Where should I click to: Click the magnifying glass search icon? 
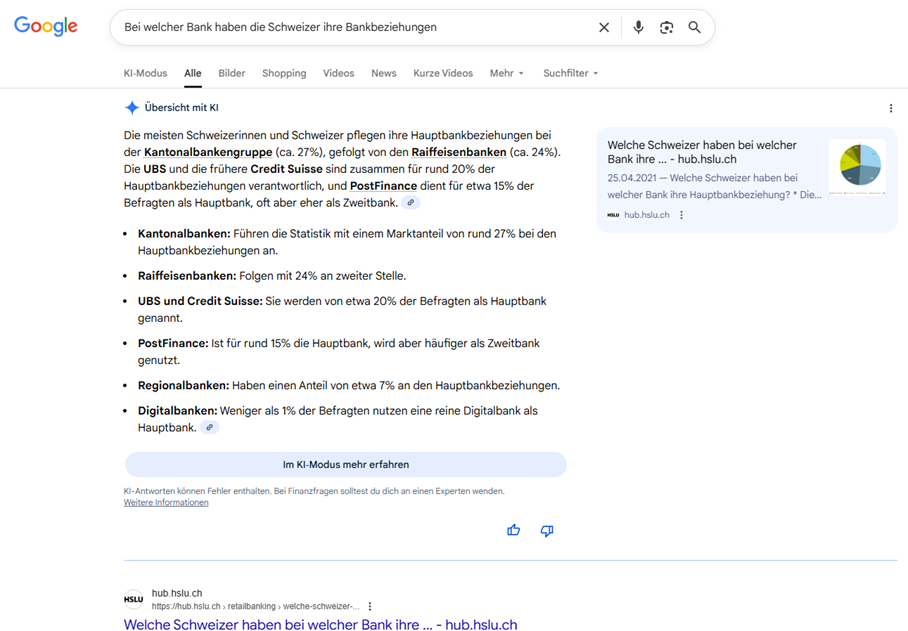(x=694, y=28)
